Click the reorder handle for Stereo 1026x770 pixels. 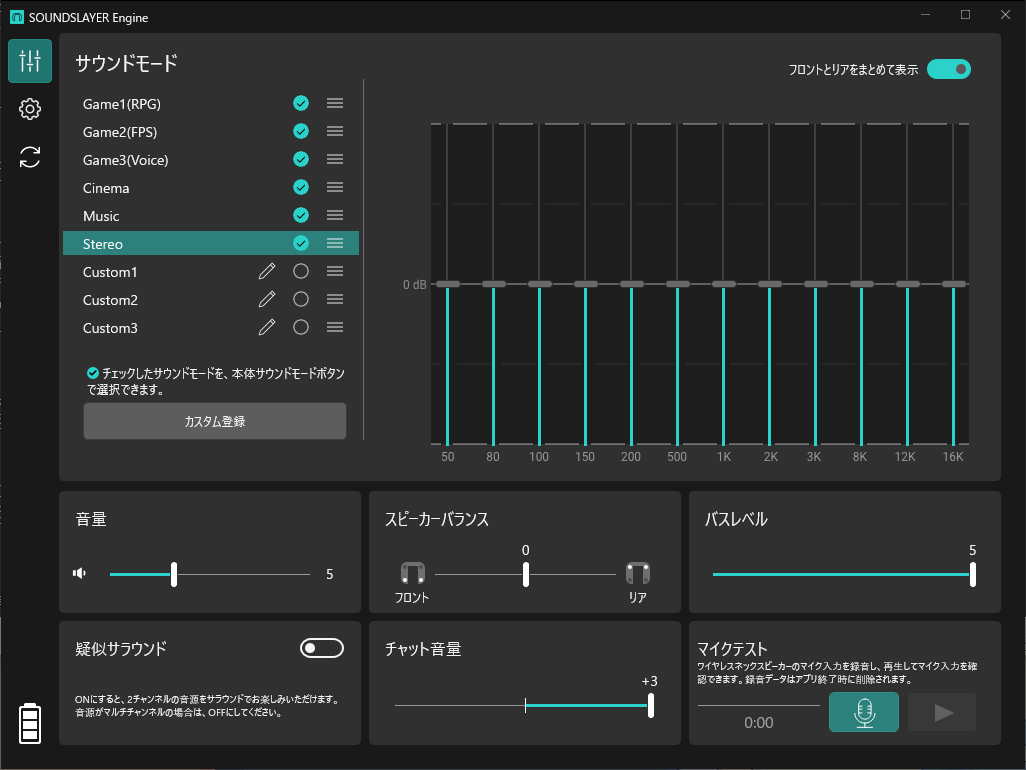(x=335, y=243)
